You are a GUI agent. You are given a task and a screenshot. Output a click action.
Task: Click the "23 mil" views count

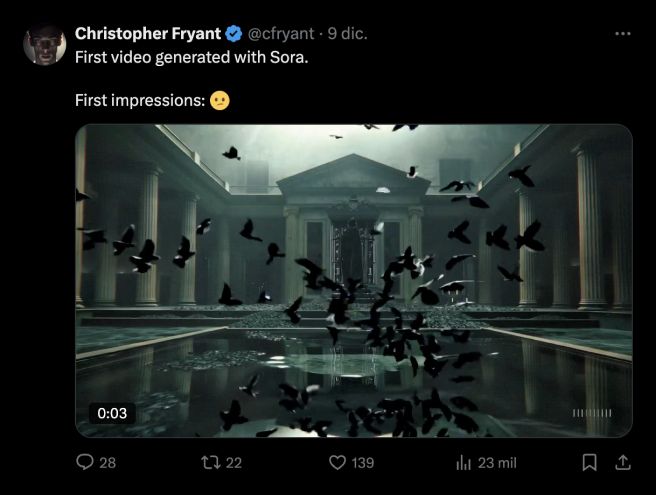496,462
